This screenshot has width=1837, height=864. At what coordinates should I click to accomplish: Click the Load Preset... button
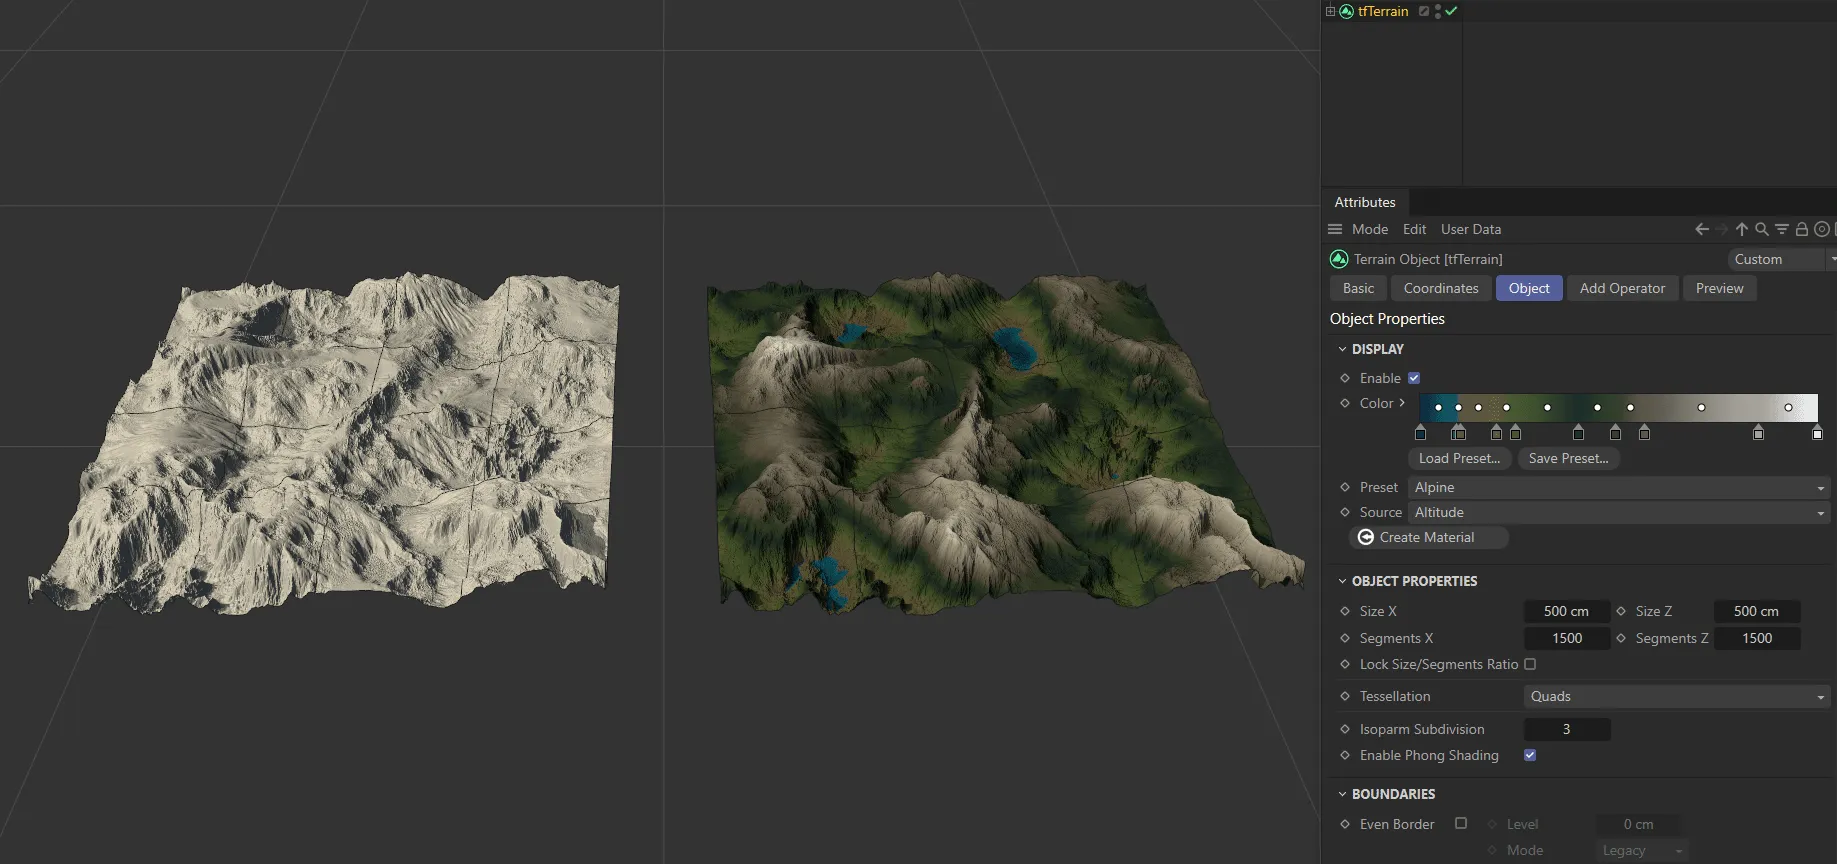[x=1459, y=458]
